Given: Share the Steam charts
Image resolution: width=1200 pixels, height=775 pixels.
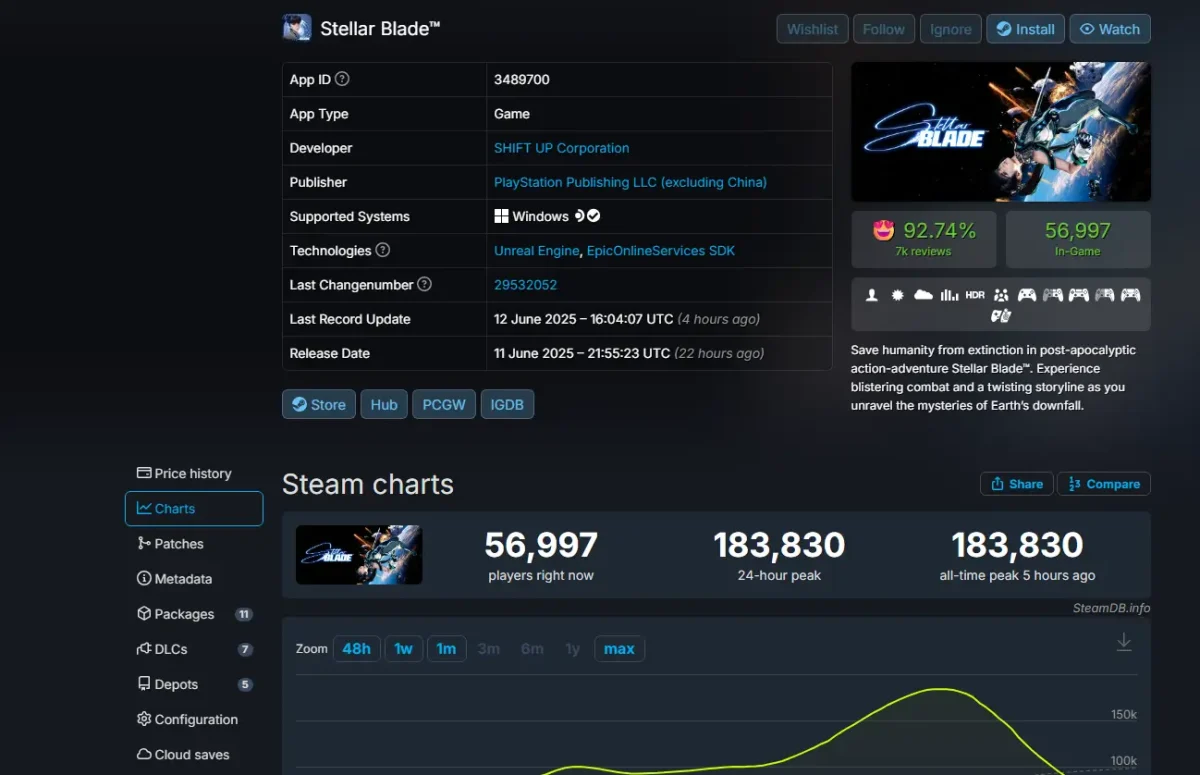Looking at the screenshot, I should pyautogui.click(x=1017, y=484).
